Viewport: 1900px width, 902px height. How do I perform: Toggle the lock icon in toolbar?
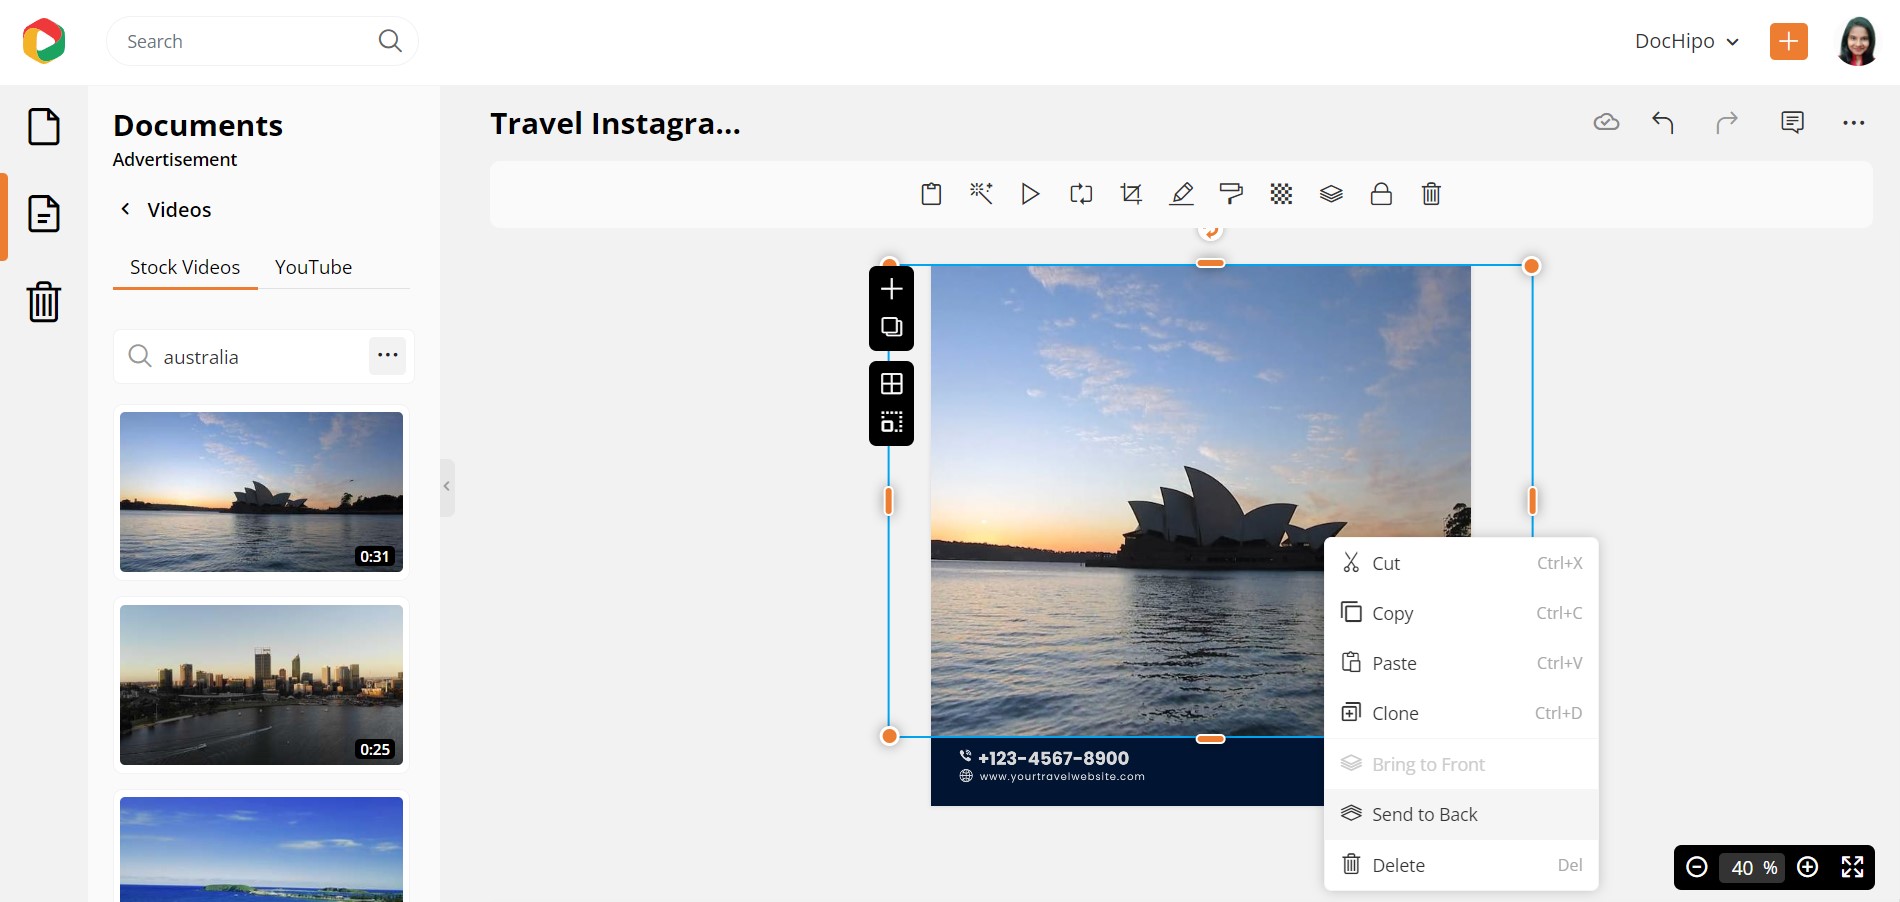pyautogui.click(x=1381, y=194)
